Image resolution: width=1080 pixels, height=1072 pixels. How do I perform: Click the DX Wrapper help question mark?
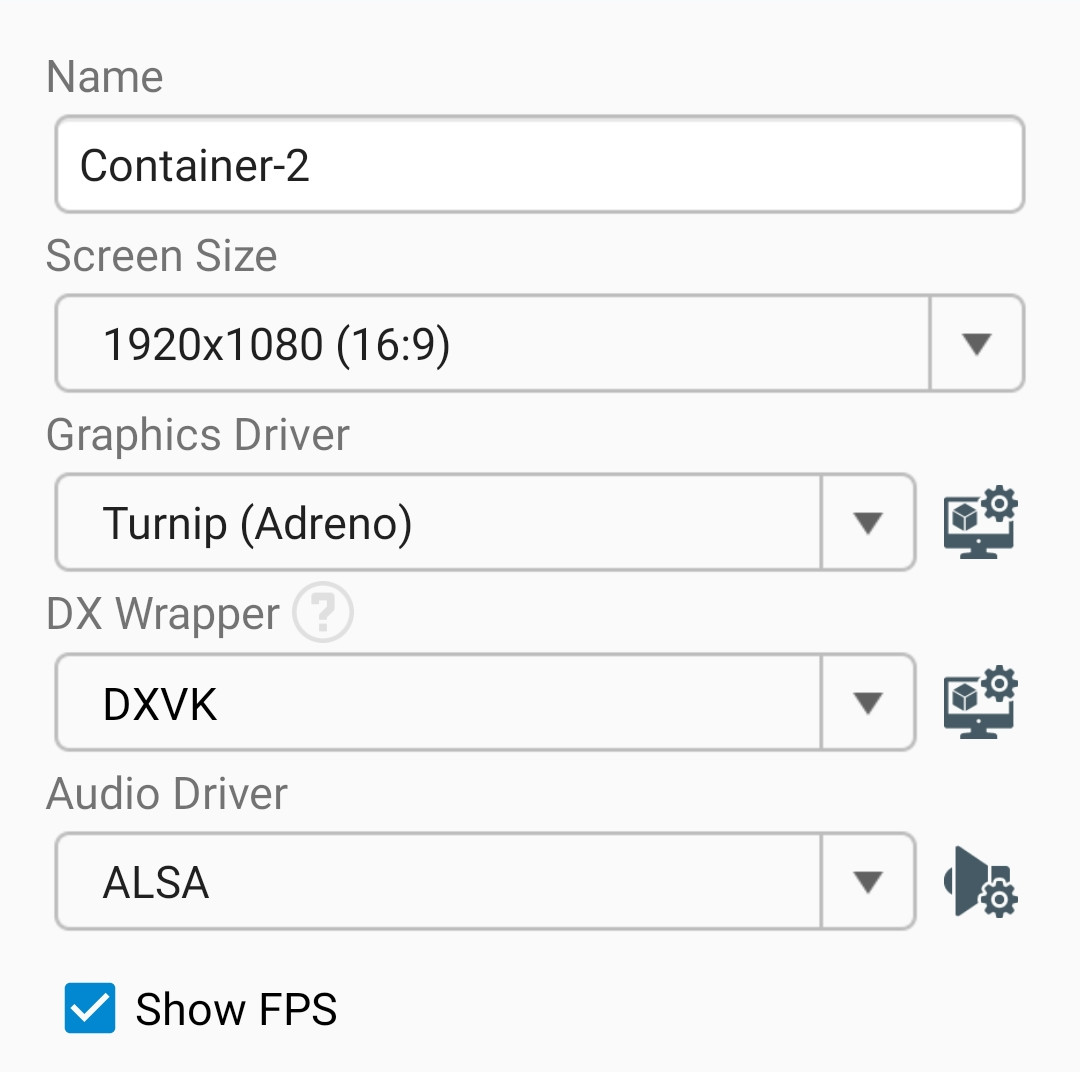[x=322, y=614]
